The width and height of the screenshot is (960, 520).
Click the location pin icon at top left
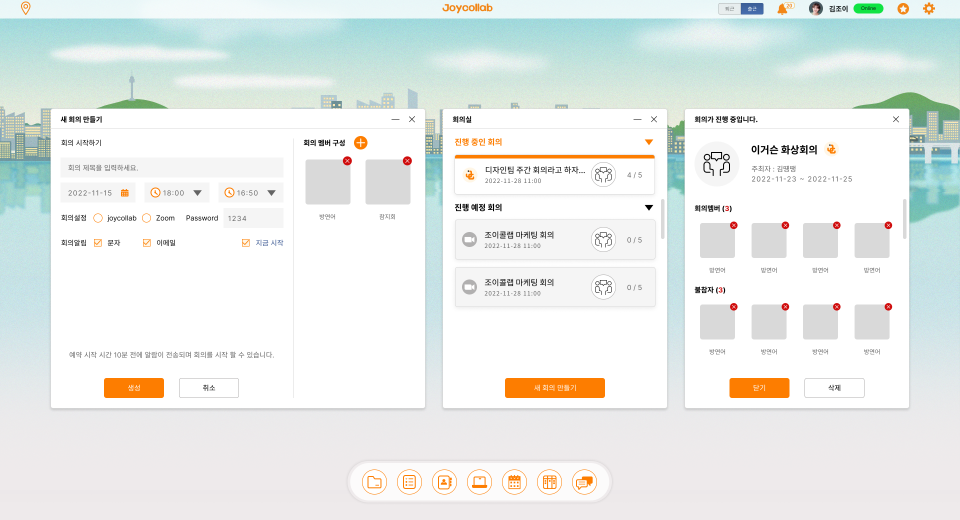(26, 8)
